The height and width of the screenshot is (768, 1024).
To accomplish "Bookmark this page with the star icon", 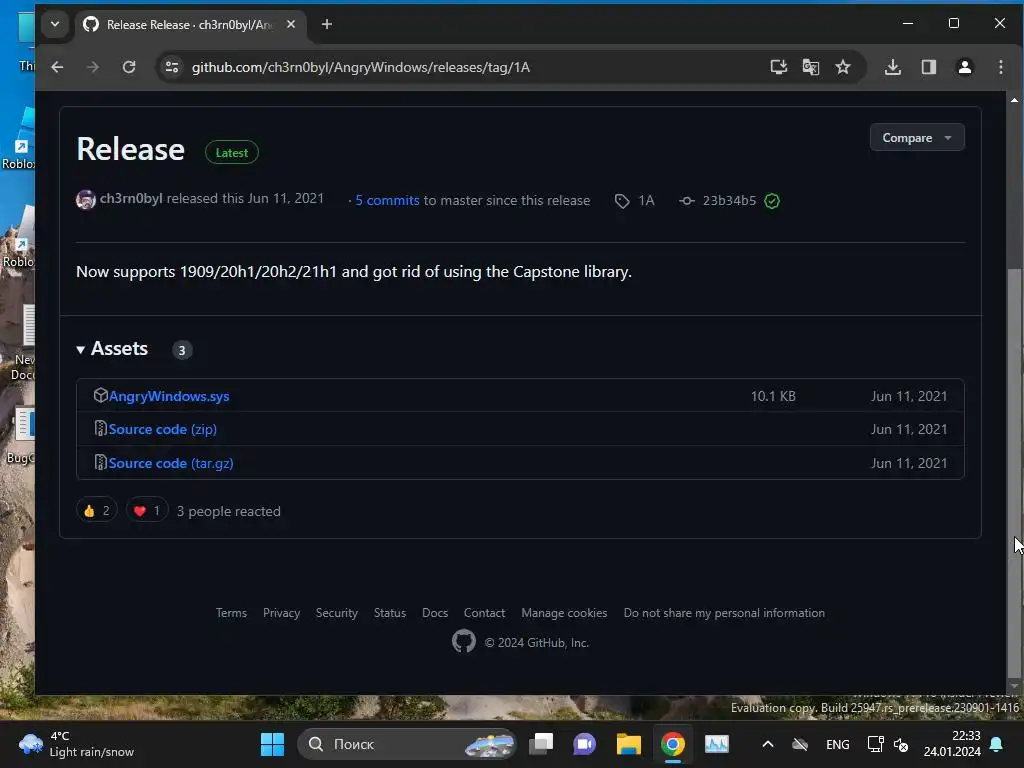I will coord(842,67).
